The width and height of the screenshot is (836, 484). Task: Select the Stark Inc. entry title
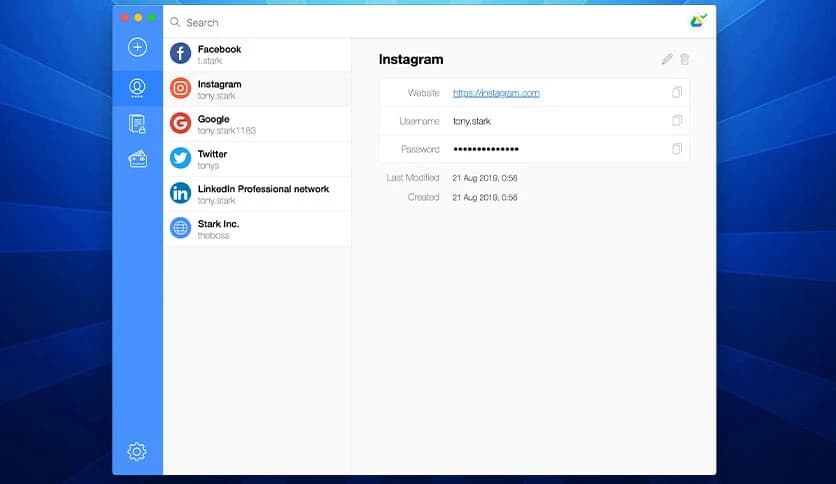(218, 224)
